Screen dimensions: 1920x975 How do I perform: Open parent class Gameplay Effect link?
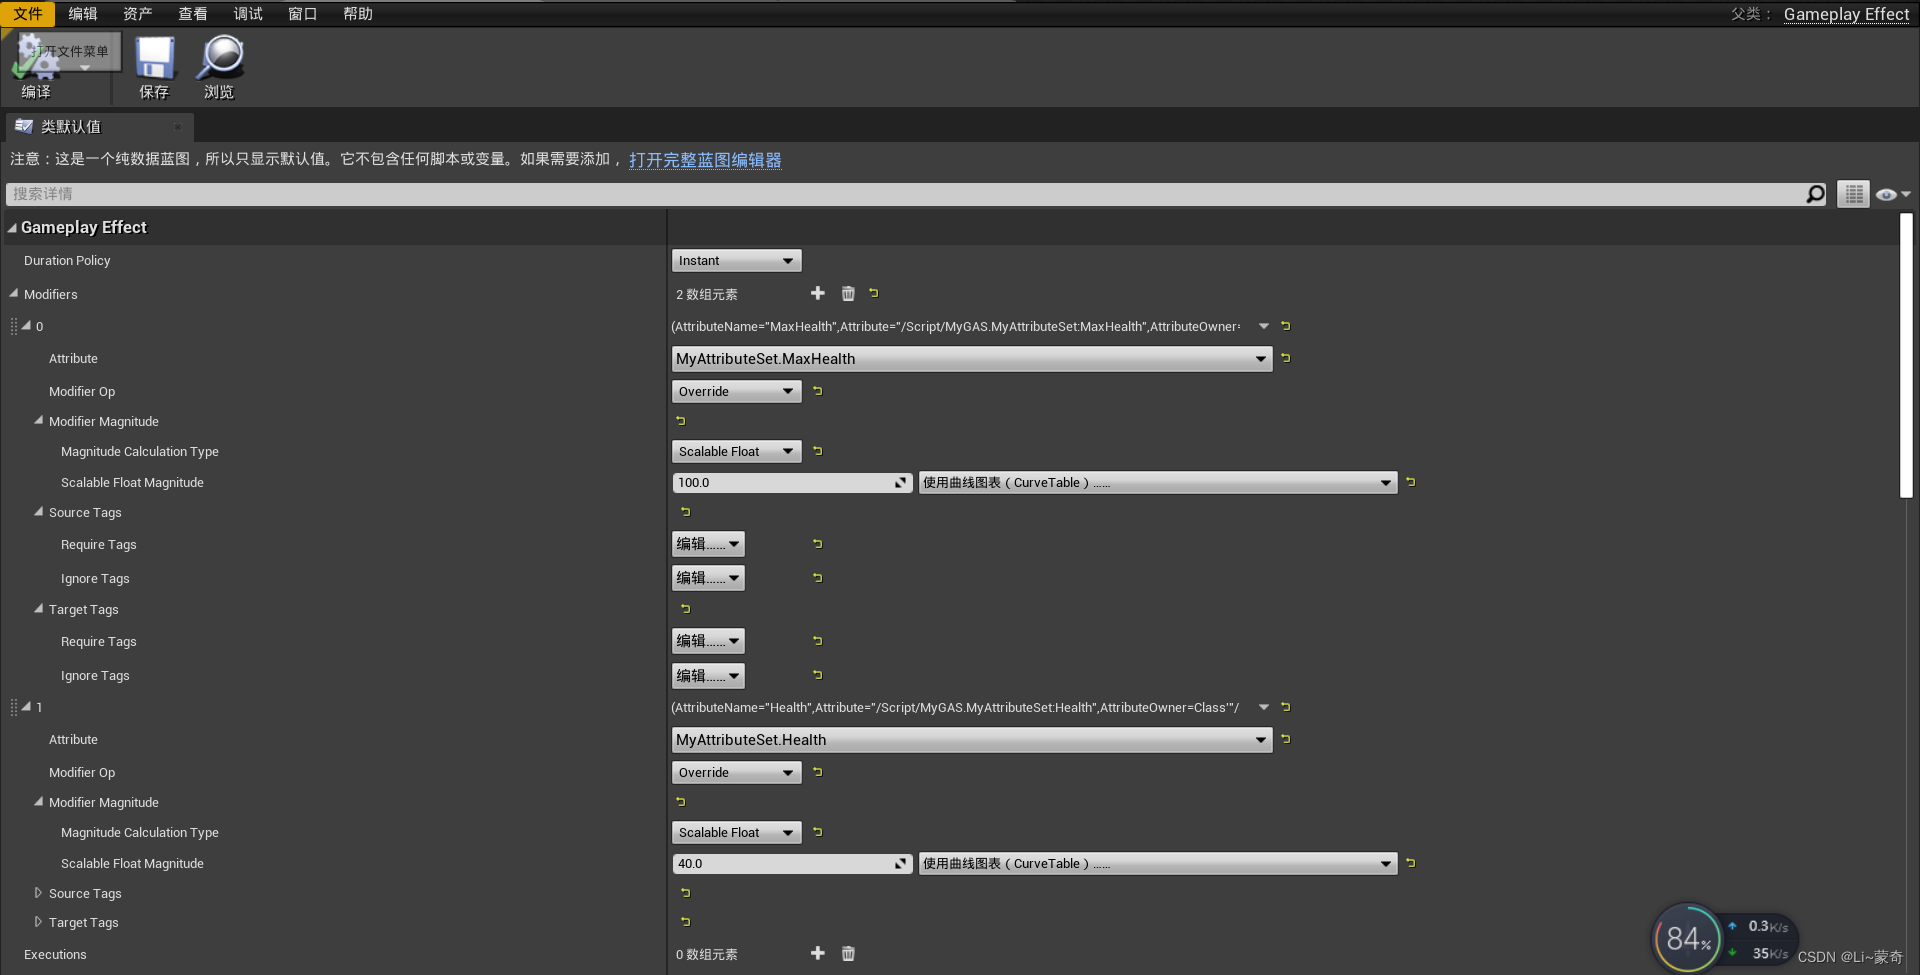tap(1846, 14)
